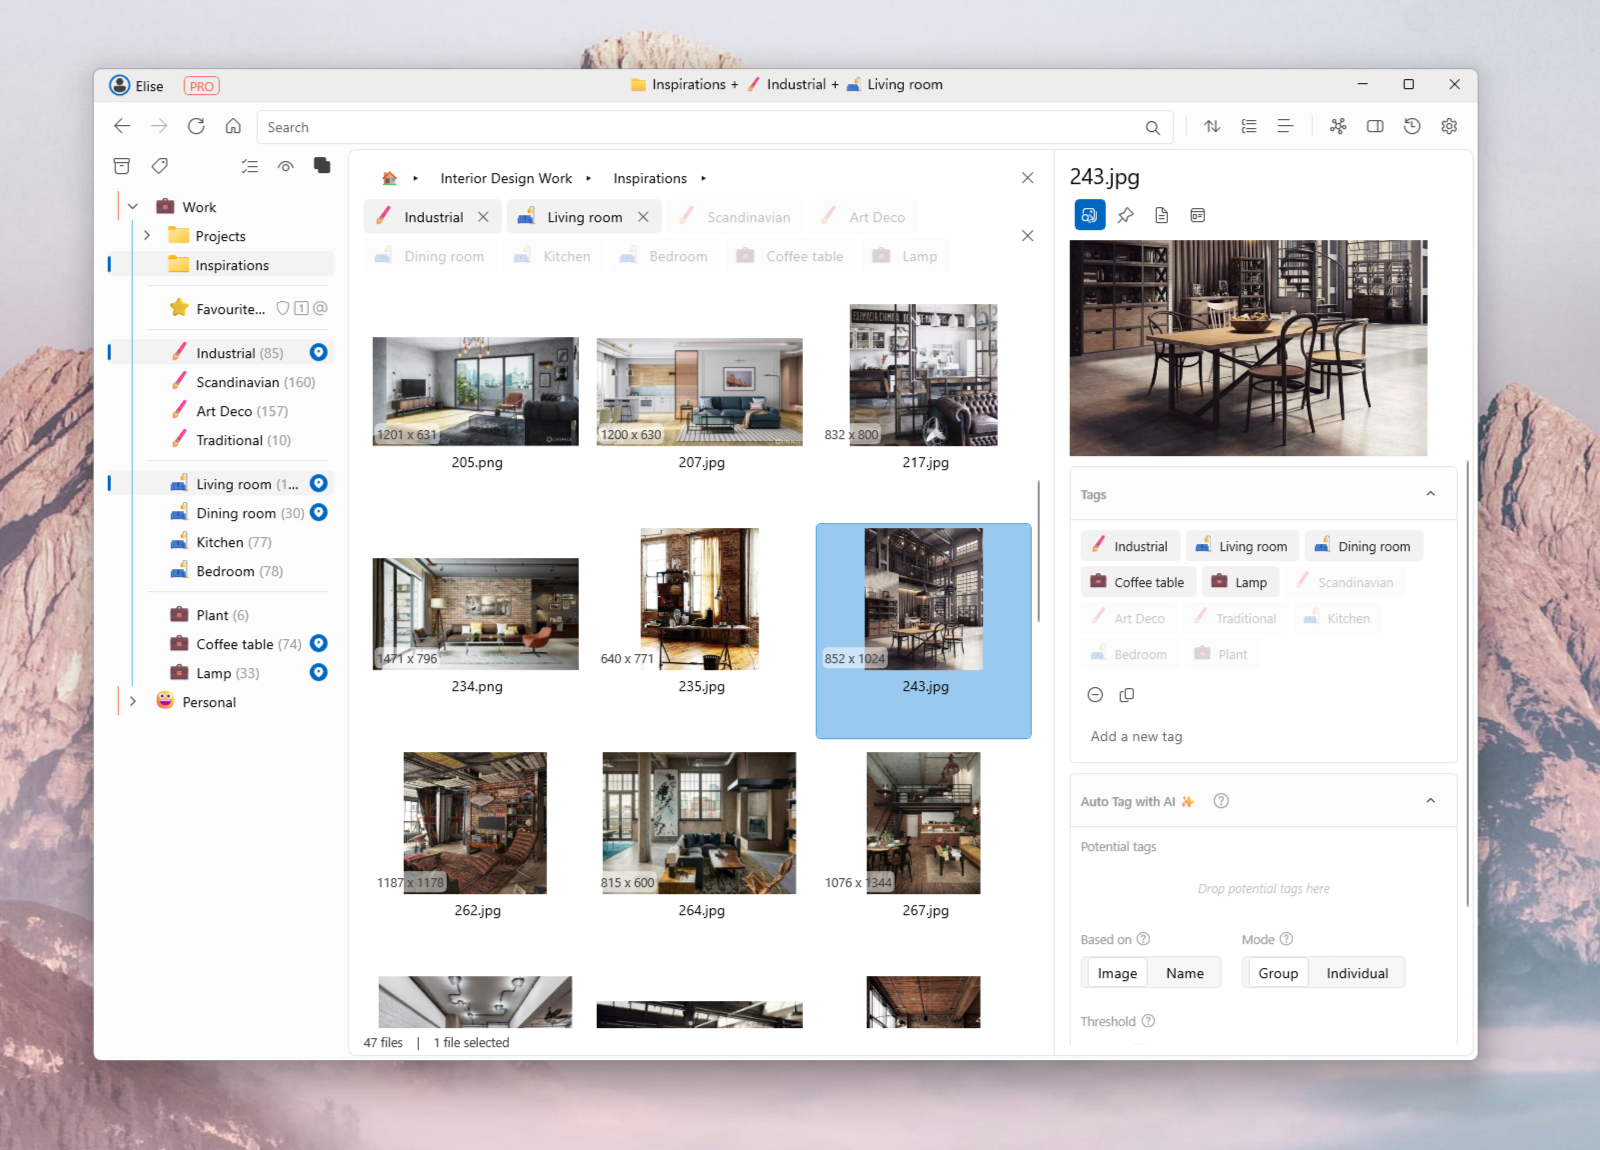
Task: Click Add a new tag
Action: pos(1135,736)
